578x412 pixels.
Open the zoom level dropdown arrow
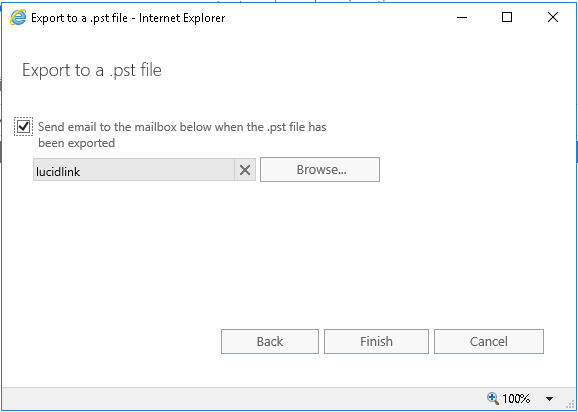click(549, 398)
